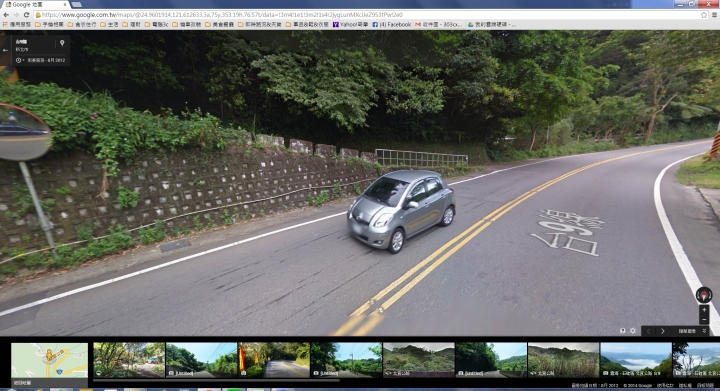Open the 生活 bookmark folder
The image size is (720, 391).
pos(109,24)
